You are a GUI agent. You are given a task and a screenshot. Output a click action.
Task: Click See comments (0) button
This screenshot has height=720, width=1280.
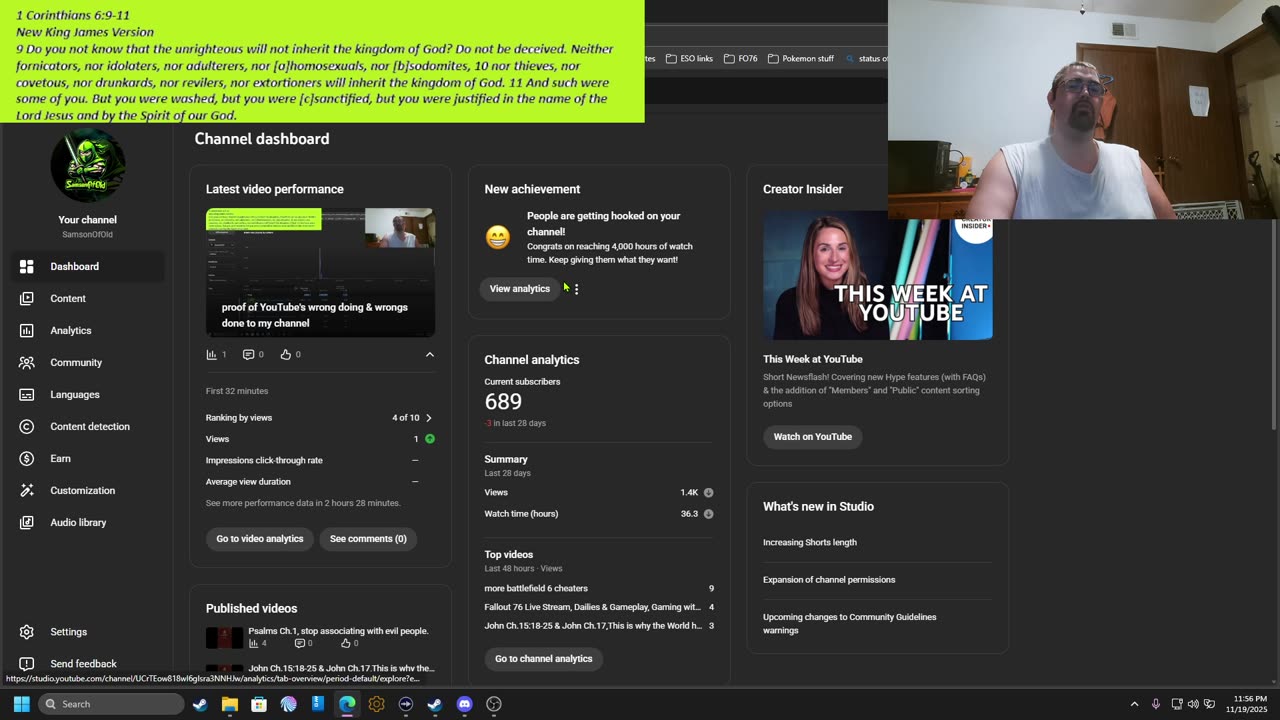[368, 539]
